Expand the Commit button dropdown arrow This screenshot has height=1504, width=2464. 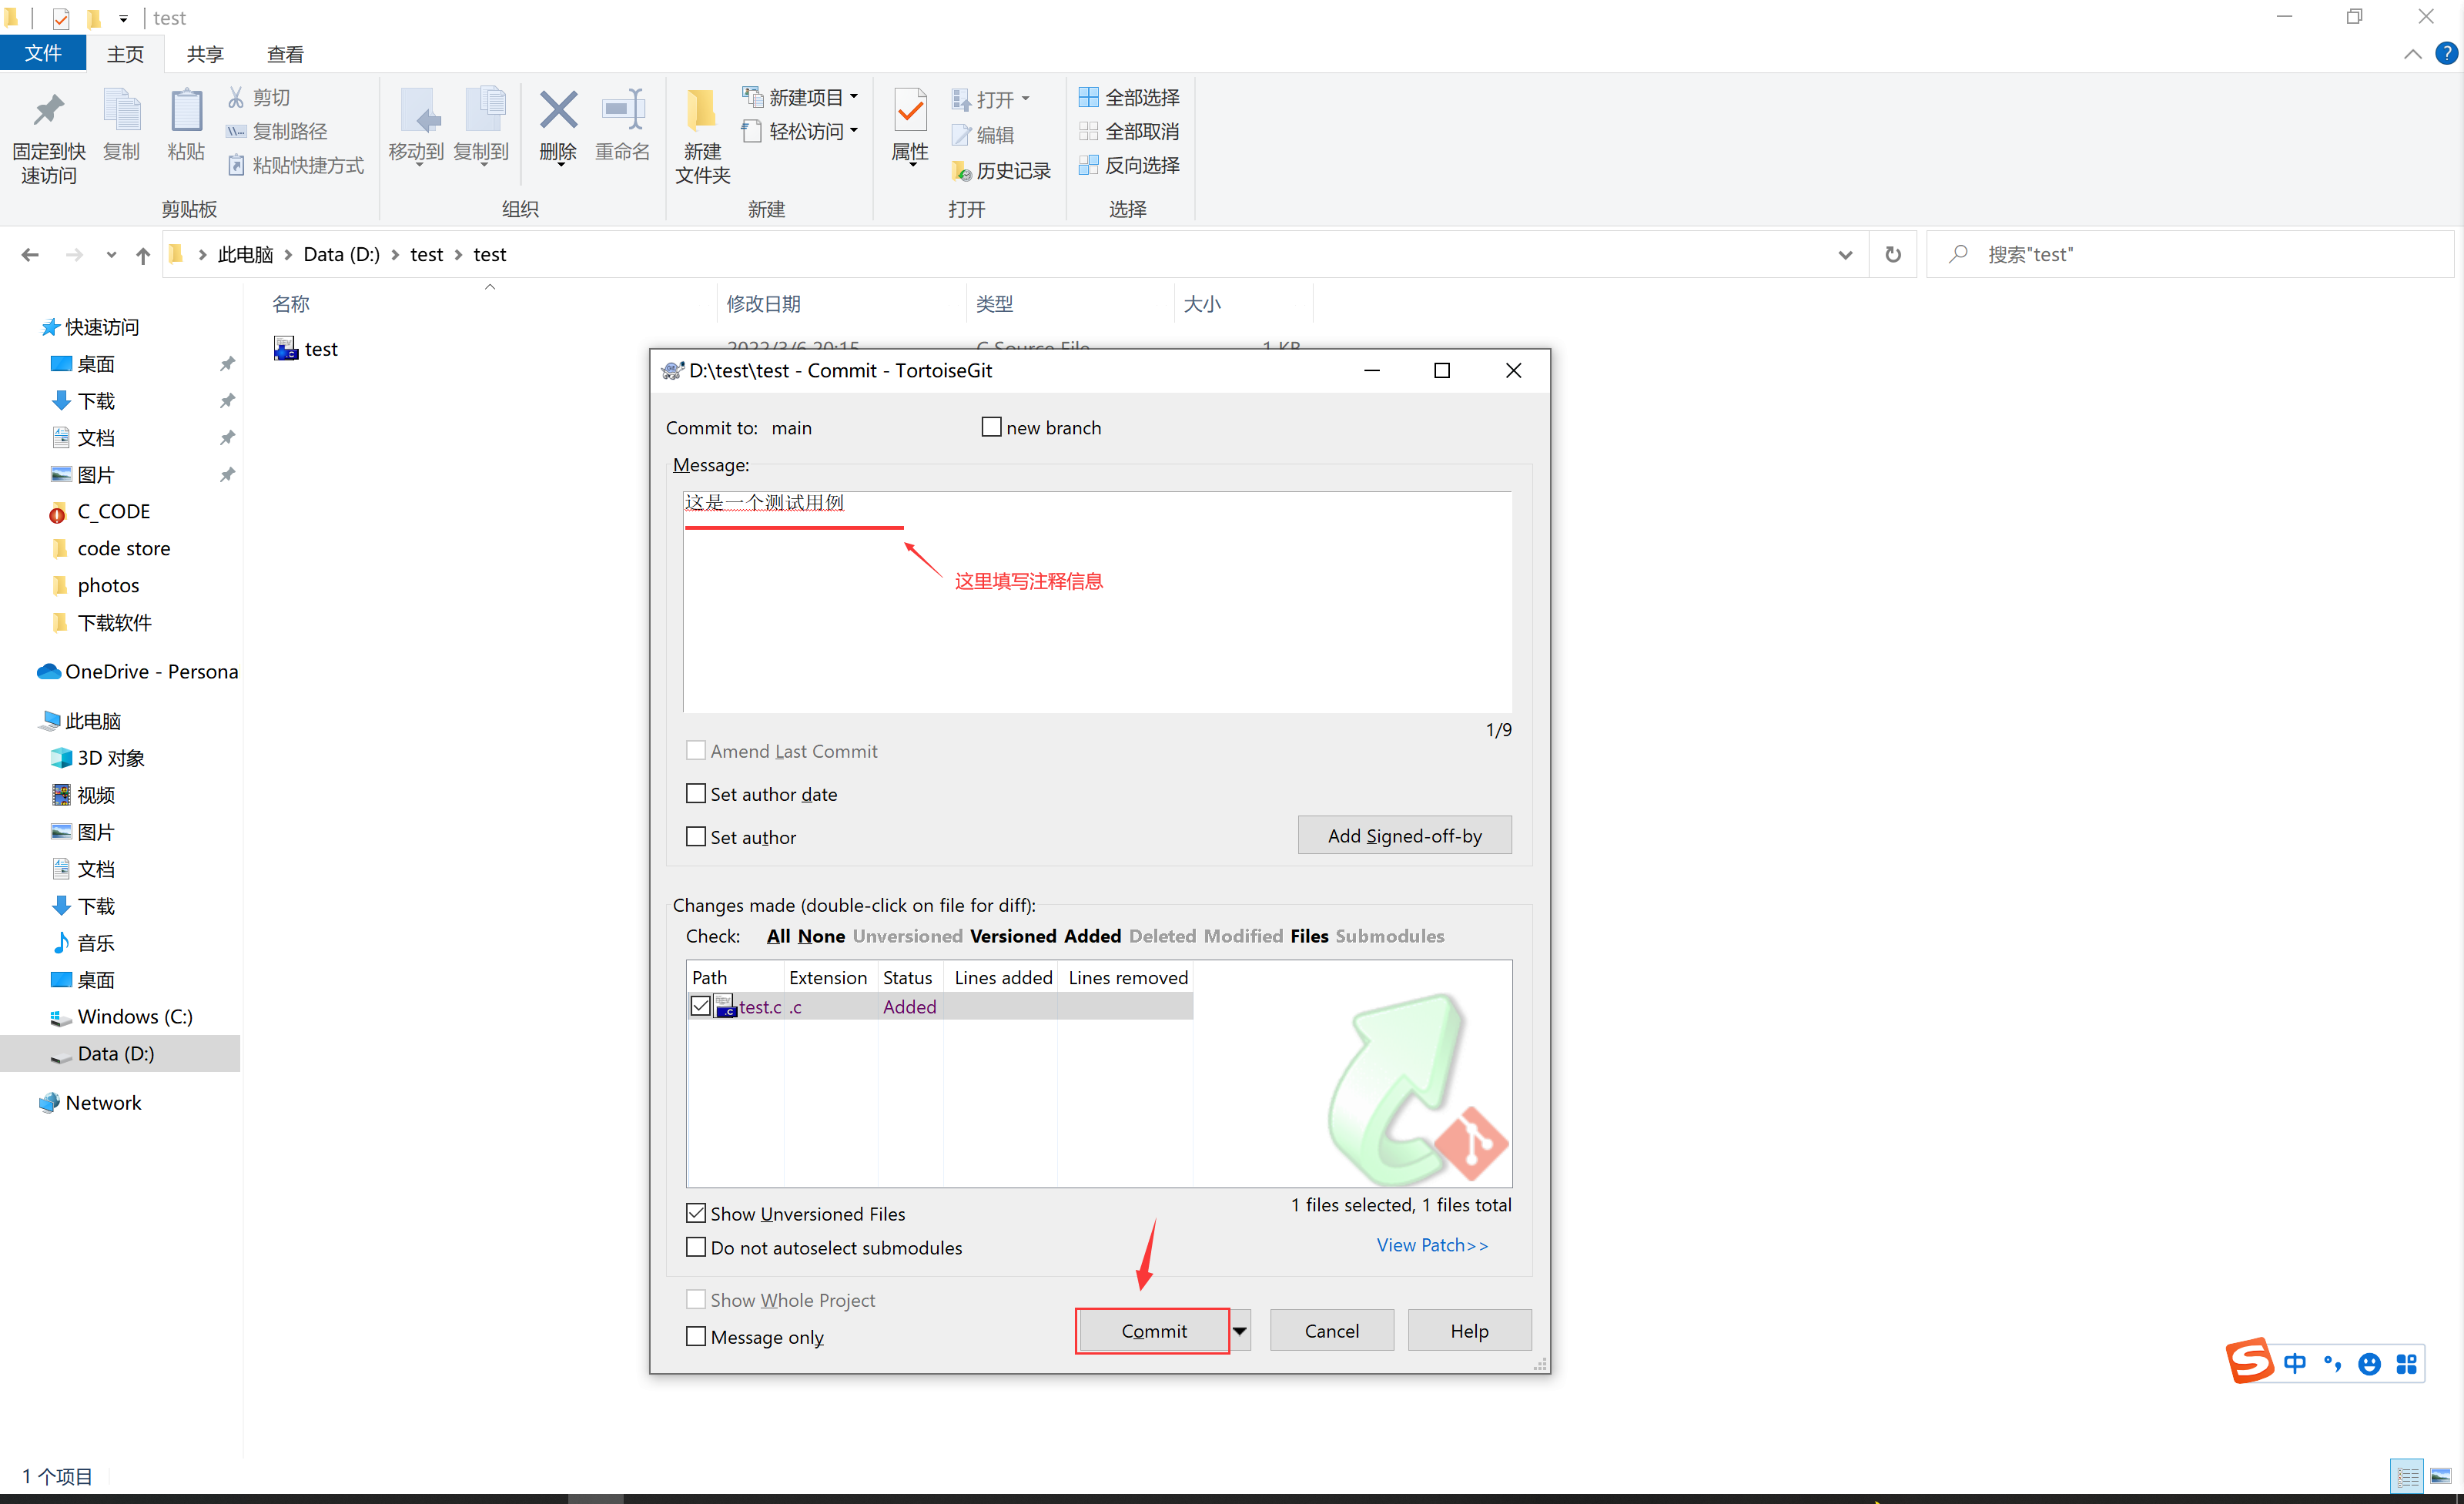click(x=1239, y=1331)
